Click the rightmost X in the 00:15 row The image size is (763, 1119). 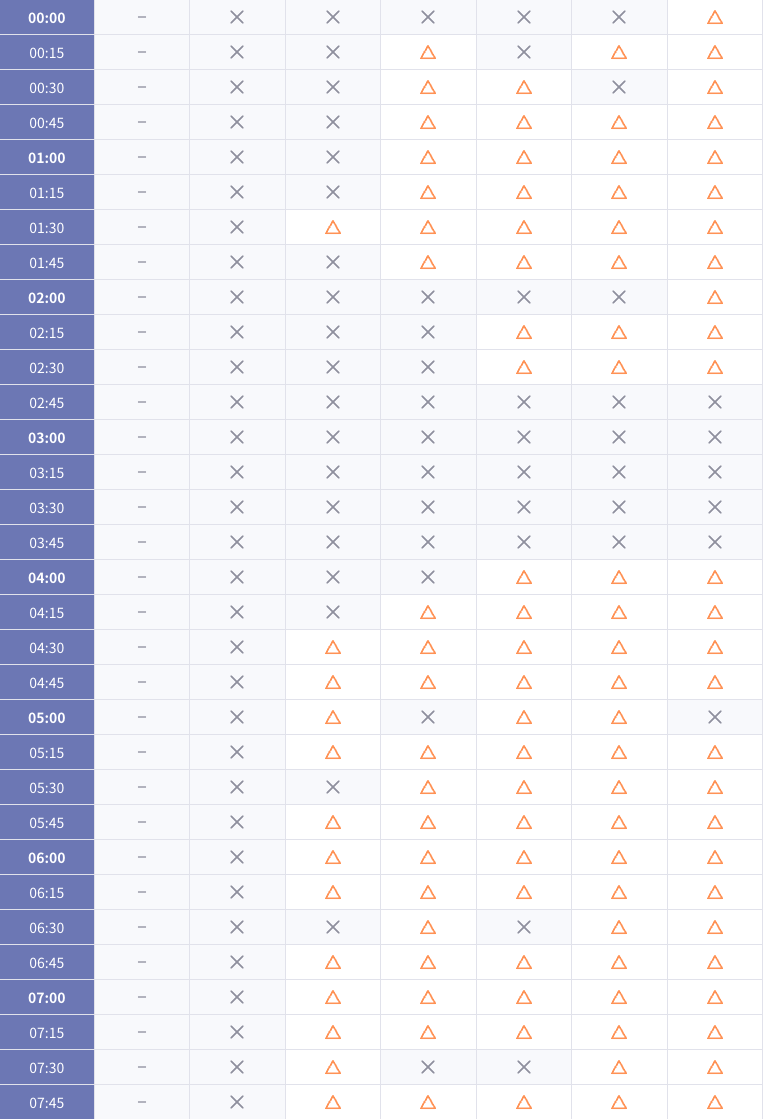tap(524, 52)
